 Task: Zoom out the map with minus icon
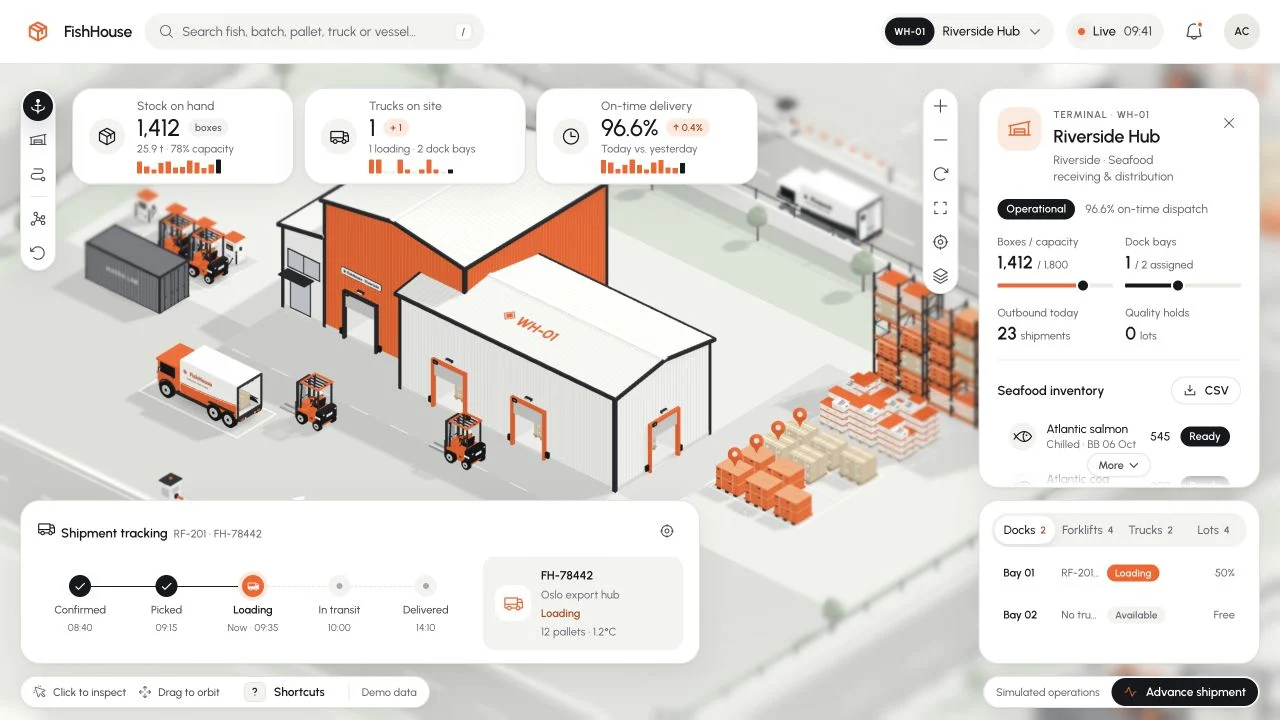[940, 140]
